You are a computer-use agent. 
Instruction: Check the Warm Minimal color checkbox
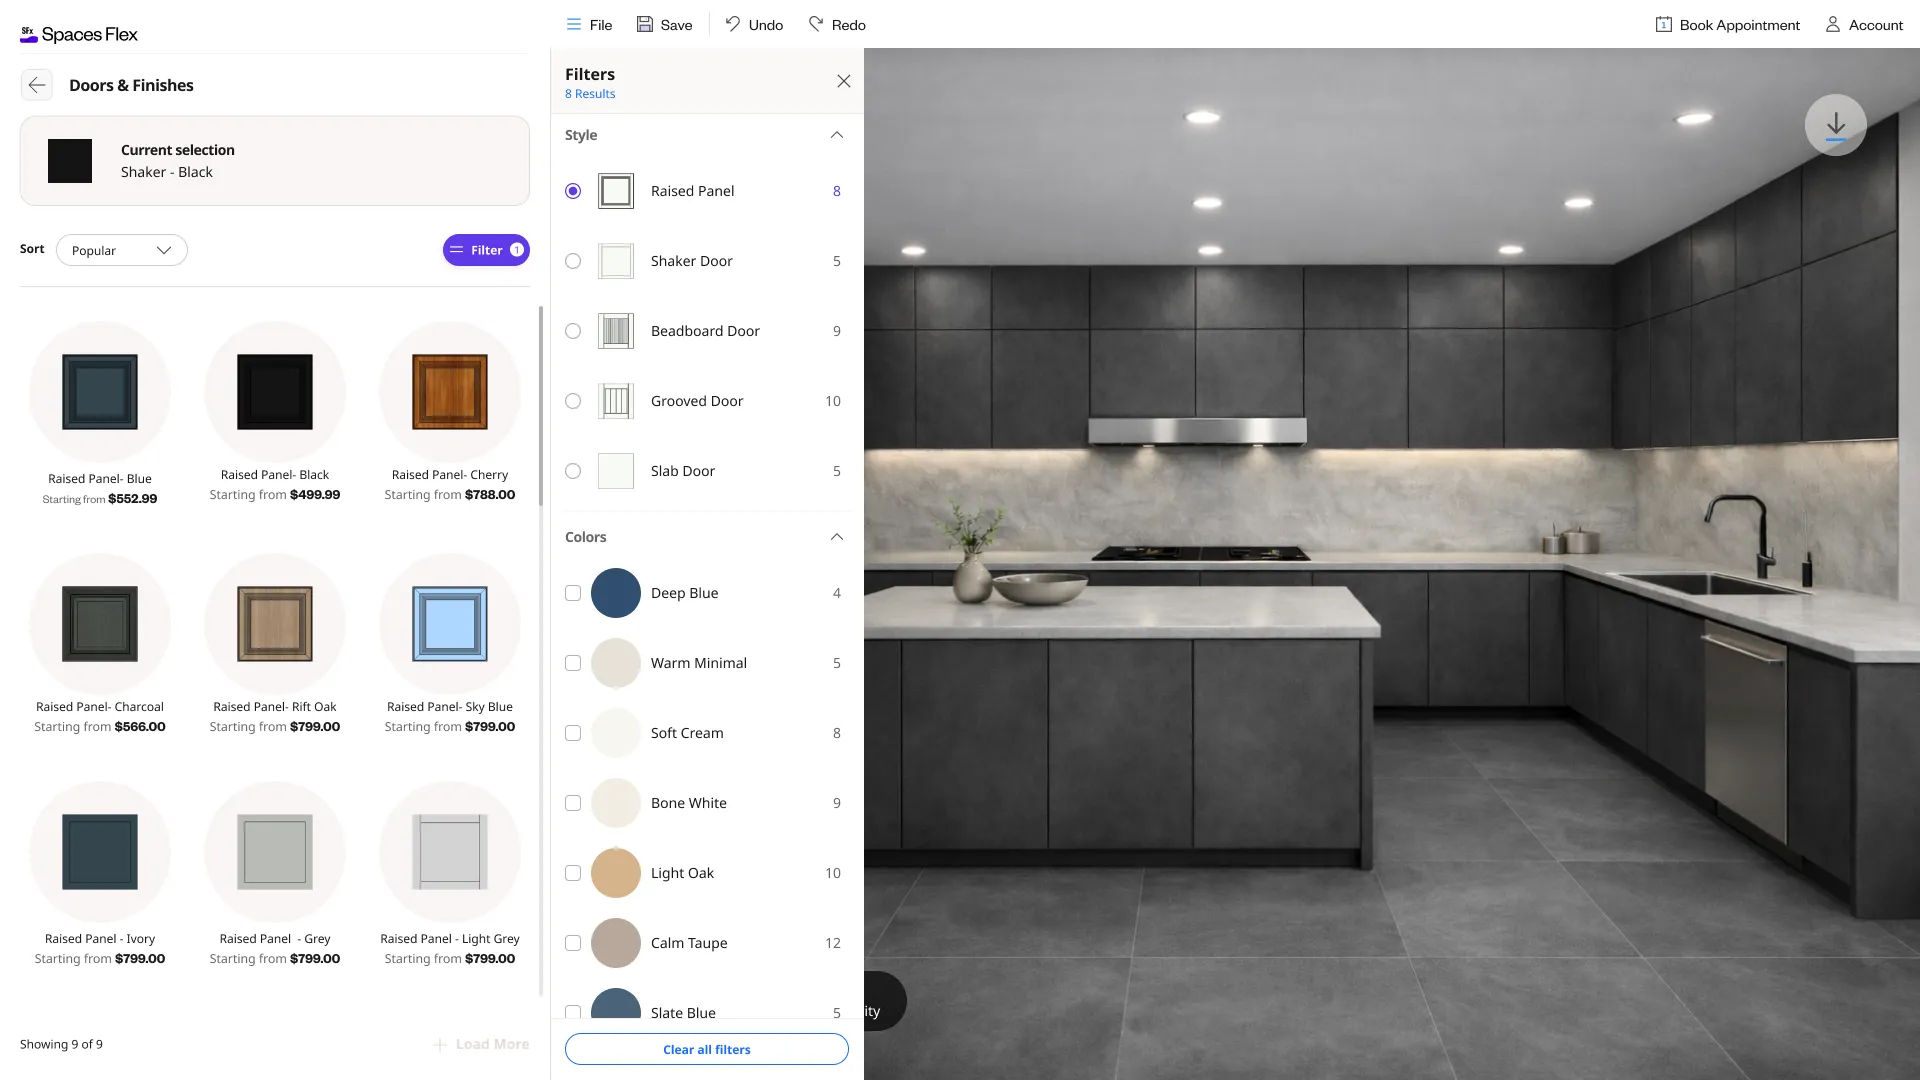573,663
